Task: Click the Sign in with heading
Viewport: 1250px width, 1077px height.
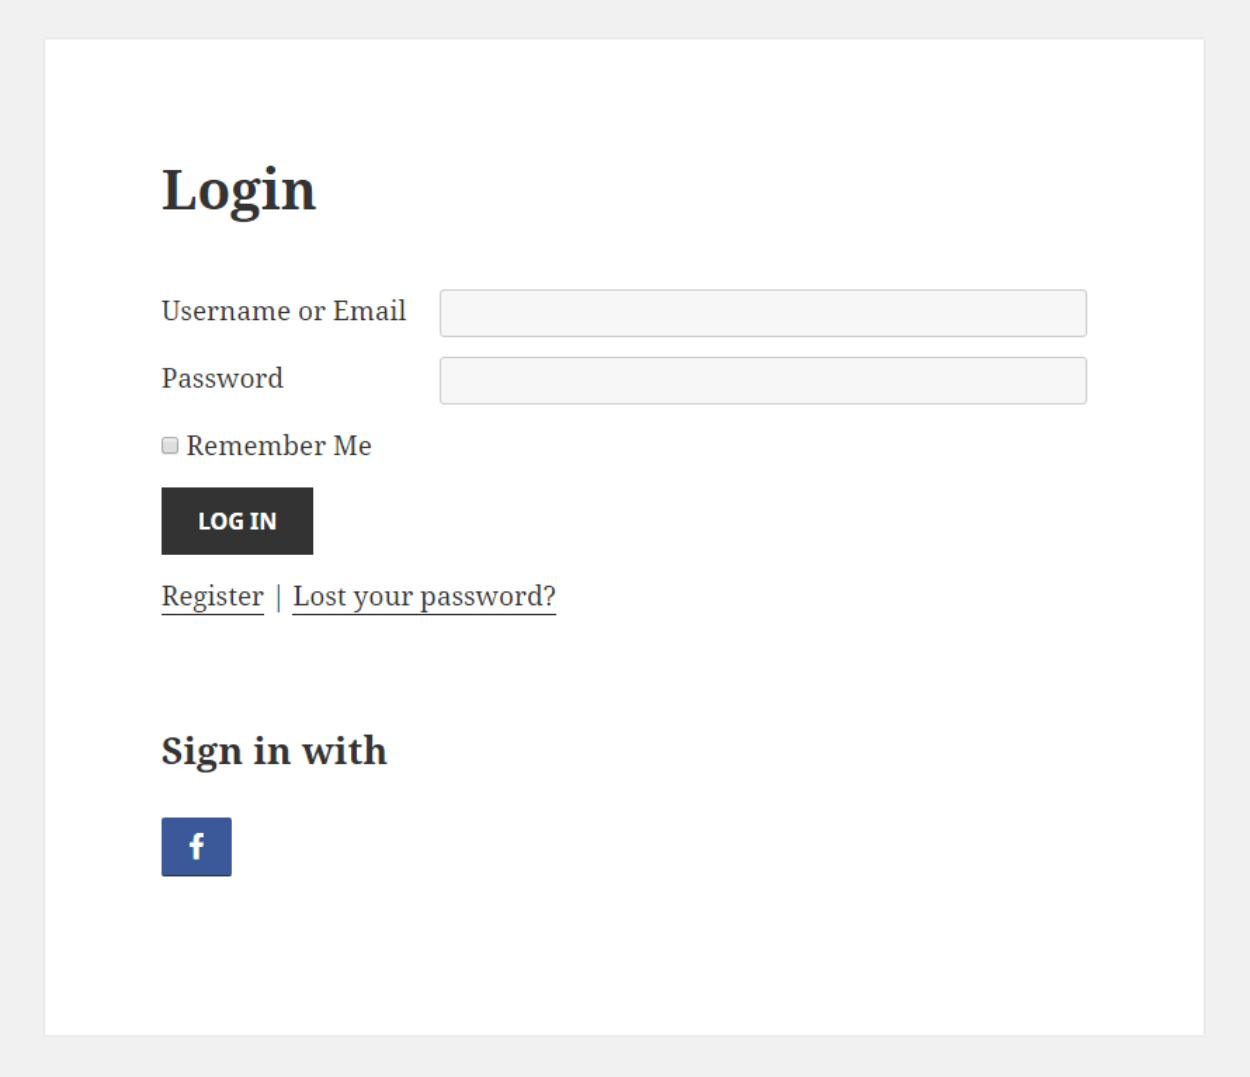Action: [x=273, y=751]
